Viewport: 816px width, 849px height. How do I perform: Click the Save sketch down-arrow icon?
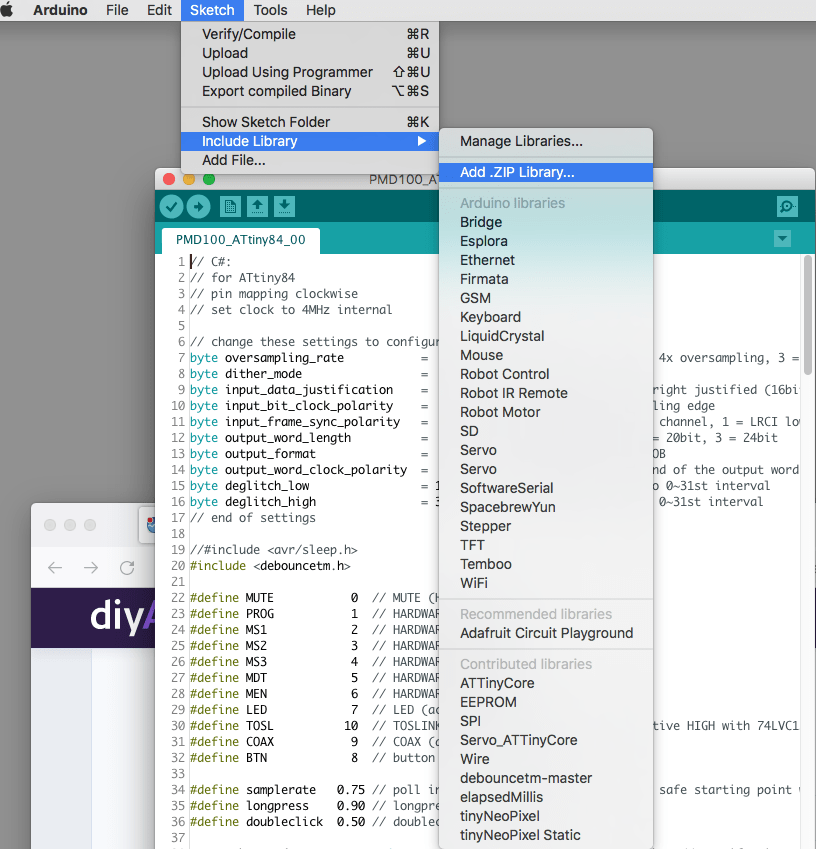(284, 206)
